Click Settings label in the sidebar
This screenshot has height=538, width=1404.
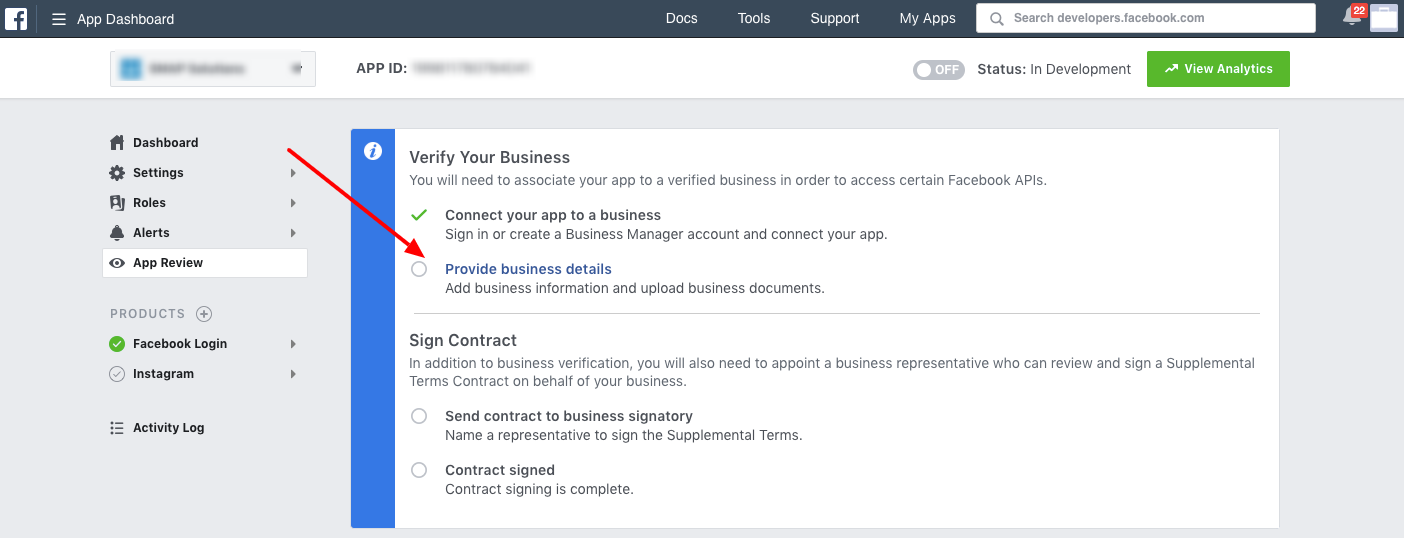(x=158, y=172)
